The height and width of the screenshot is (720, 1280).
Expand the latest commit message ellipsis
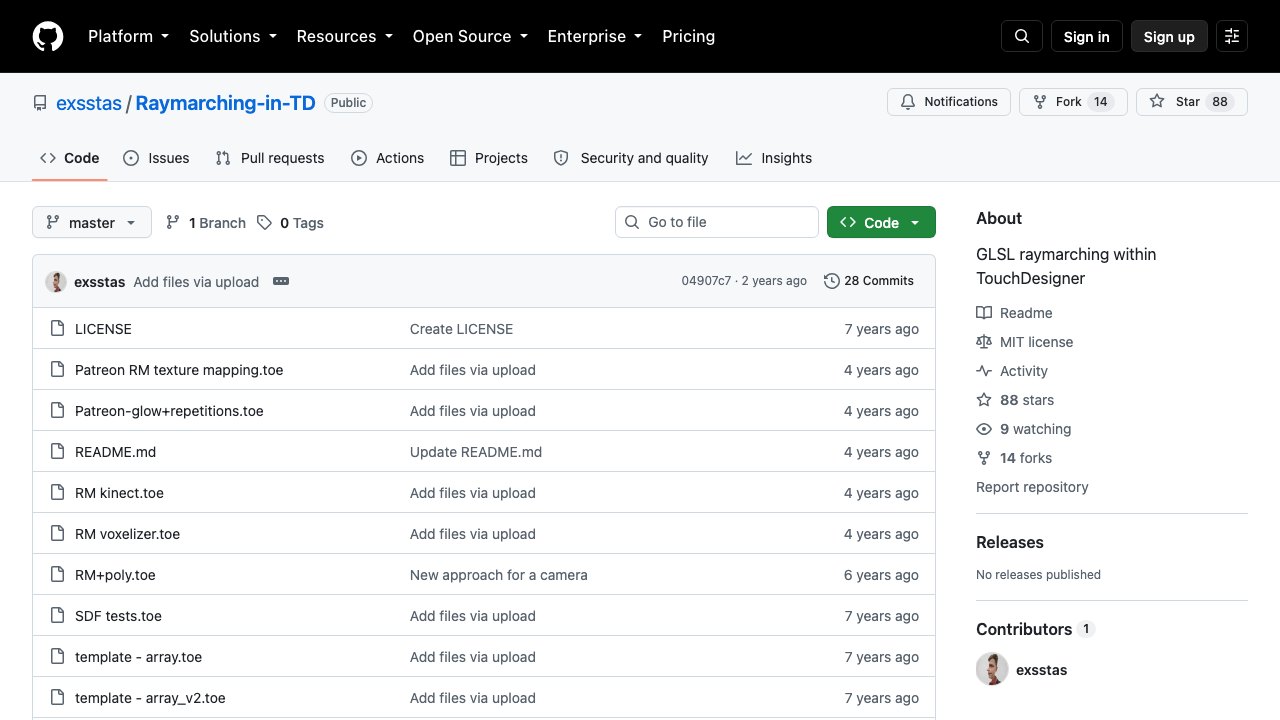click(281, 281)
